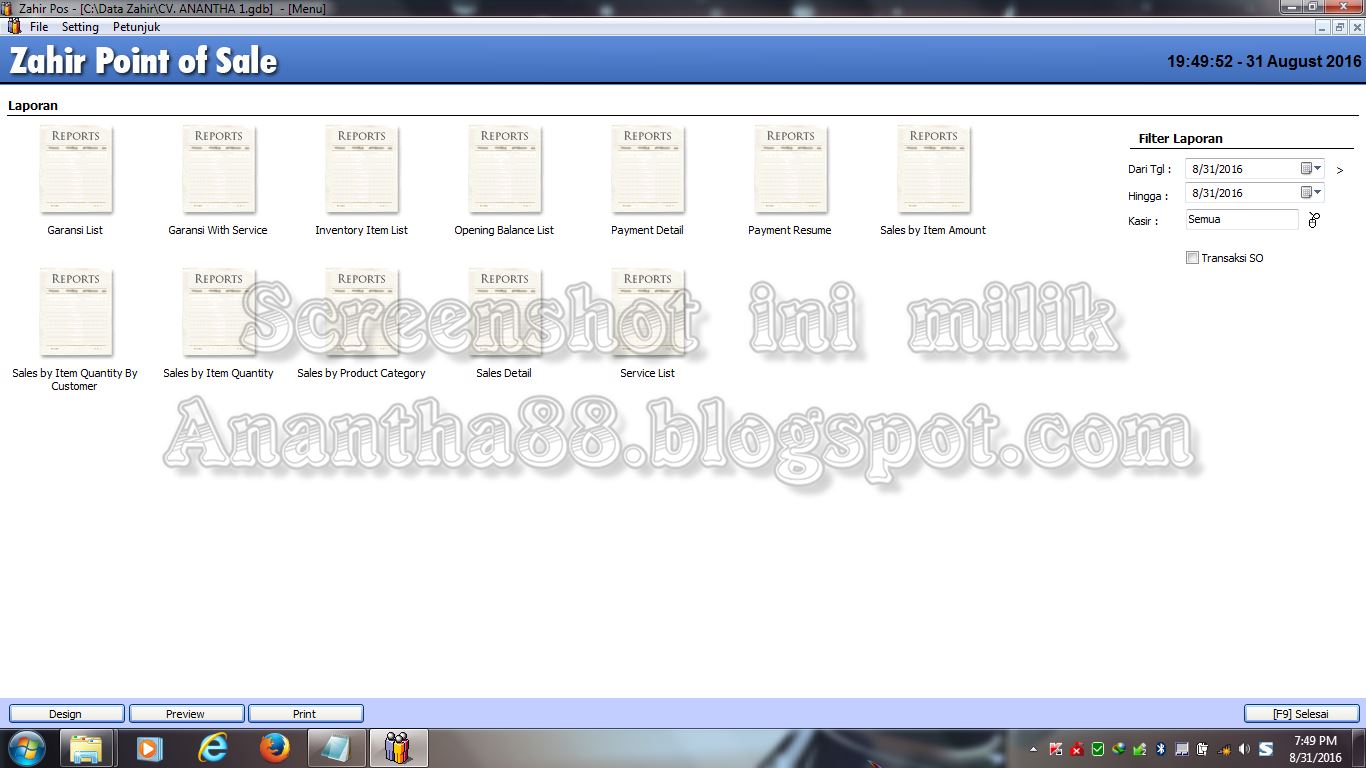This screenshot has height=768, width=1366.
Task: Open the File menu
Action: [x=39, y=27]
